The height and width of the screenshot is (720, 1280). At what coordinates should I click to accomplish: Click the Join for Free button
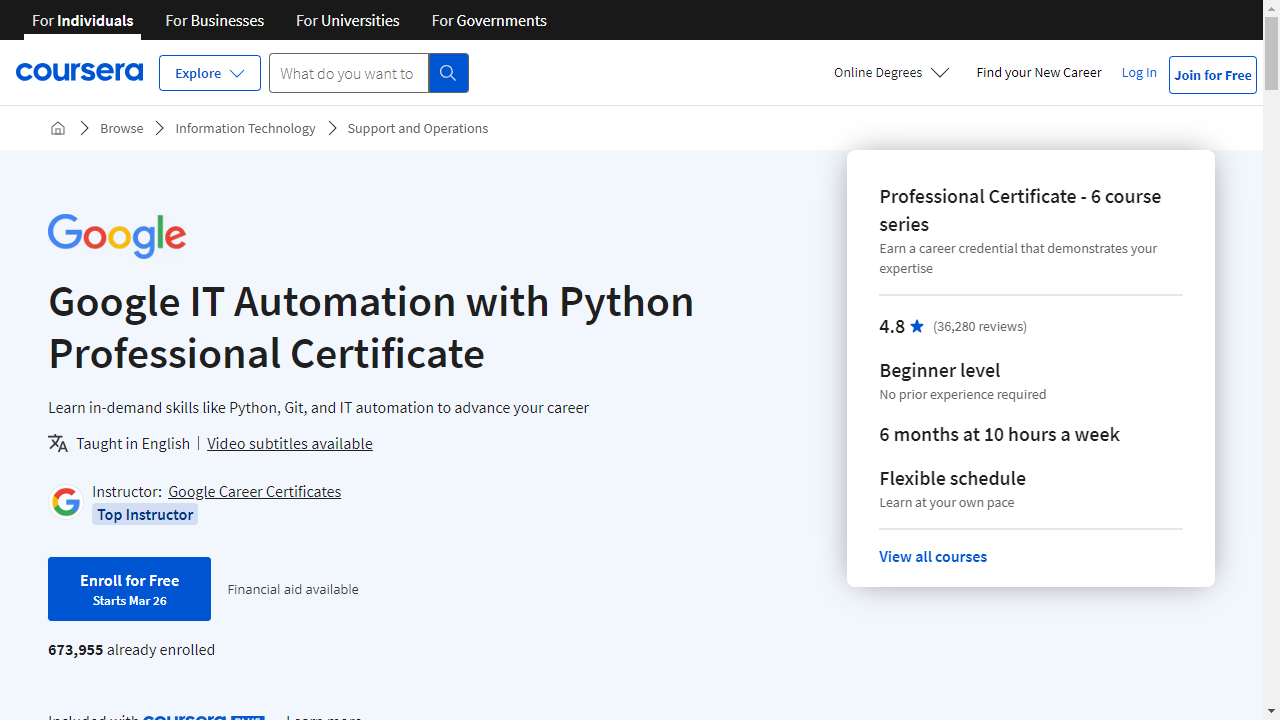(1213, 75)
